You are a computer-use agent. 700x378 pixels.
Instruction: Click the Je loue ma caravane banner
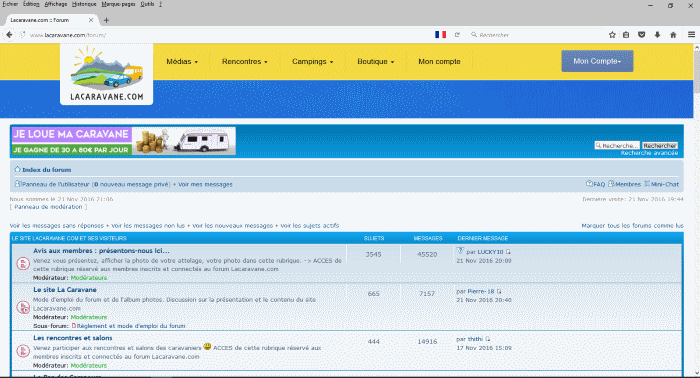124,141
